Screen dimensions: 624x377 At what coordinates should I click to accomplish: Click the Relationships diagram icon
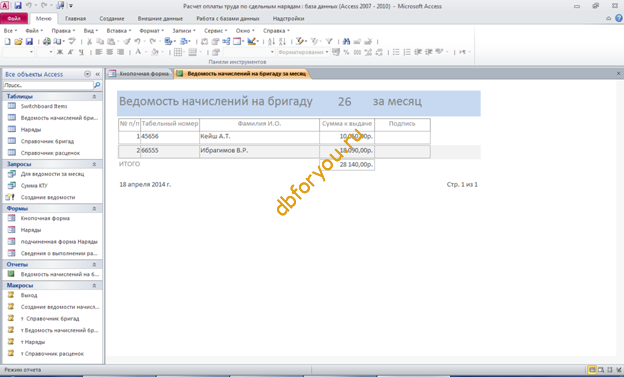coord(226,41)
